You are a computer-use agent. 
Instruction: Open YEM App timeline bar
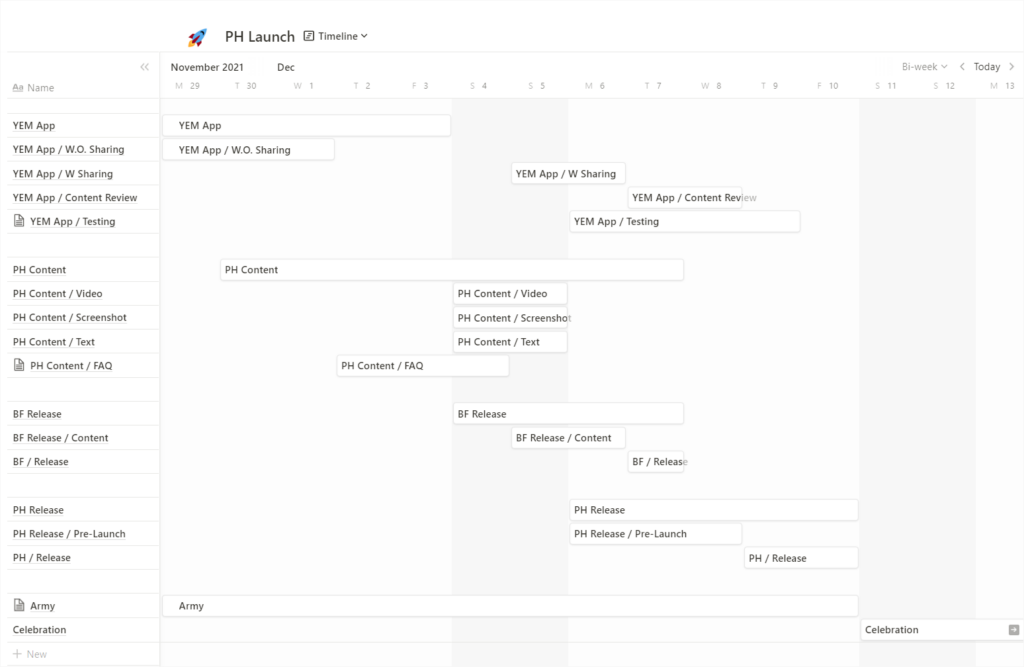point(306,125)
